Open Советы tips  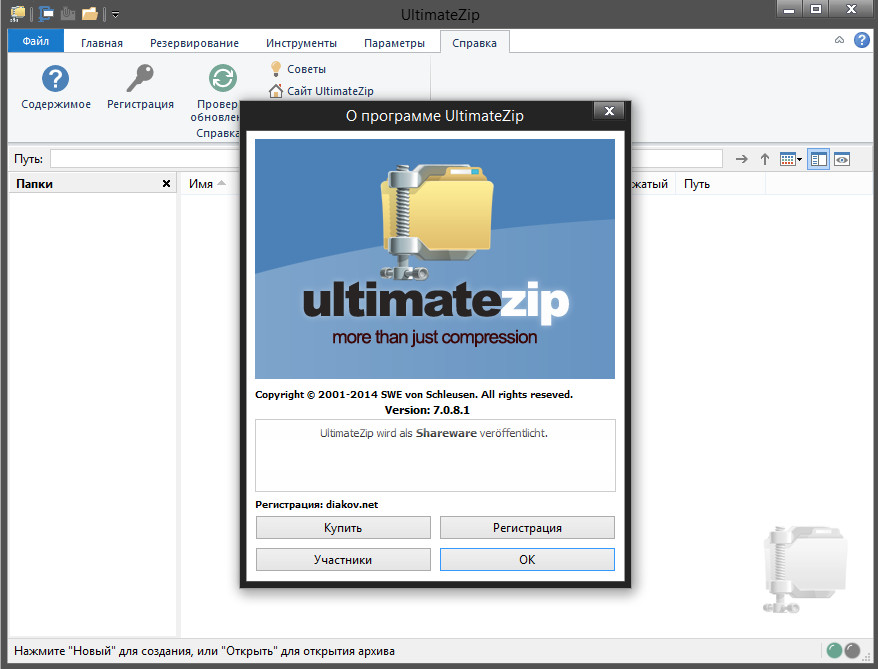[298, 69]
